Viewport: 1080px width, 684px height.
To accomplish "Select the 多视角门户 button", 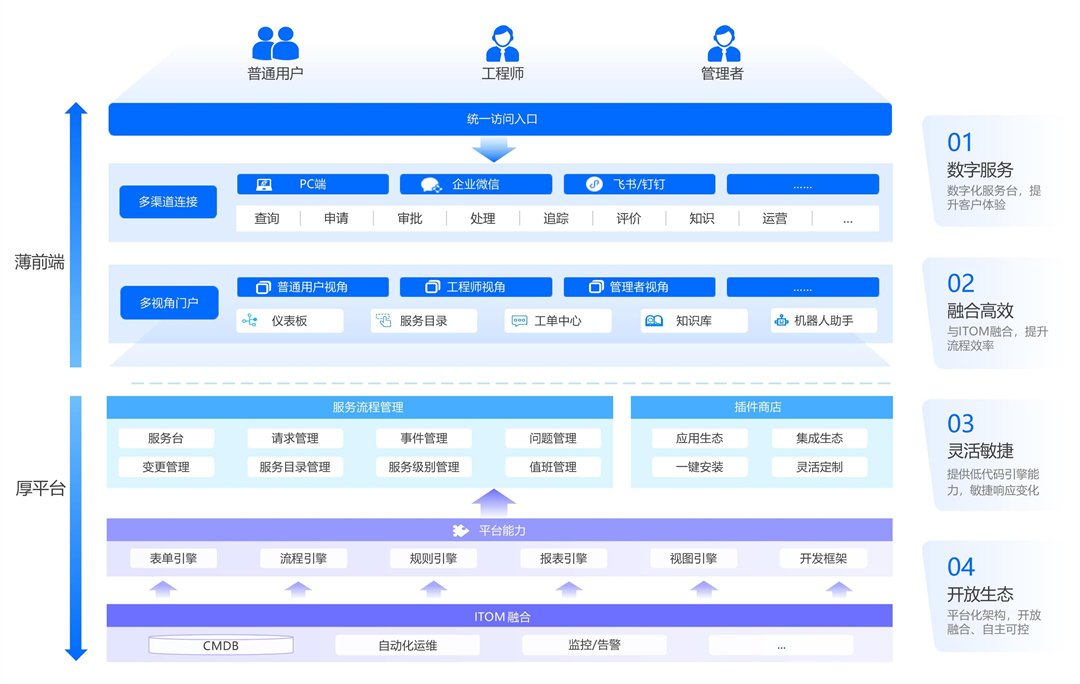I will [x=169, y=303].
